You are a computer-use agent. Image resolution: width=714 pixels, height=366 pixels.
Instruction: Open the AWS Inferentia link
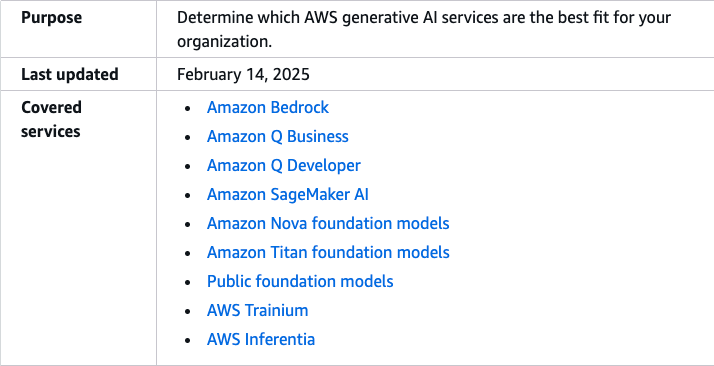tap(260, 339)
